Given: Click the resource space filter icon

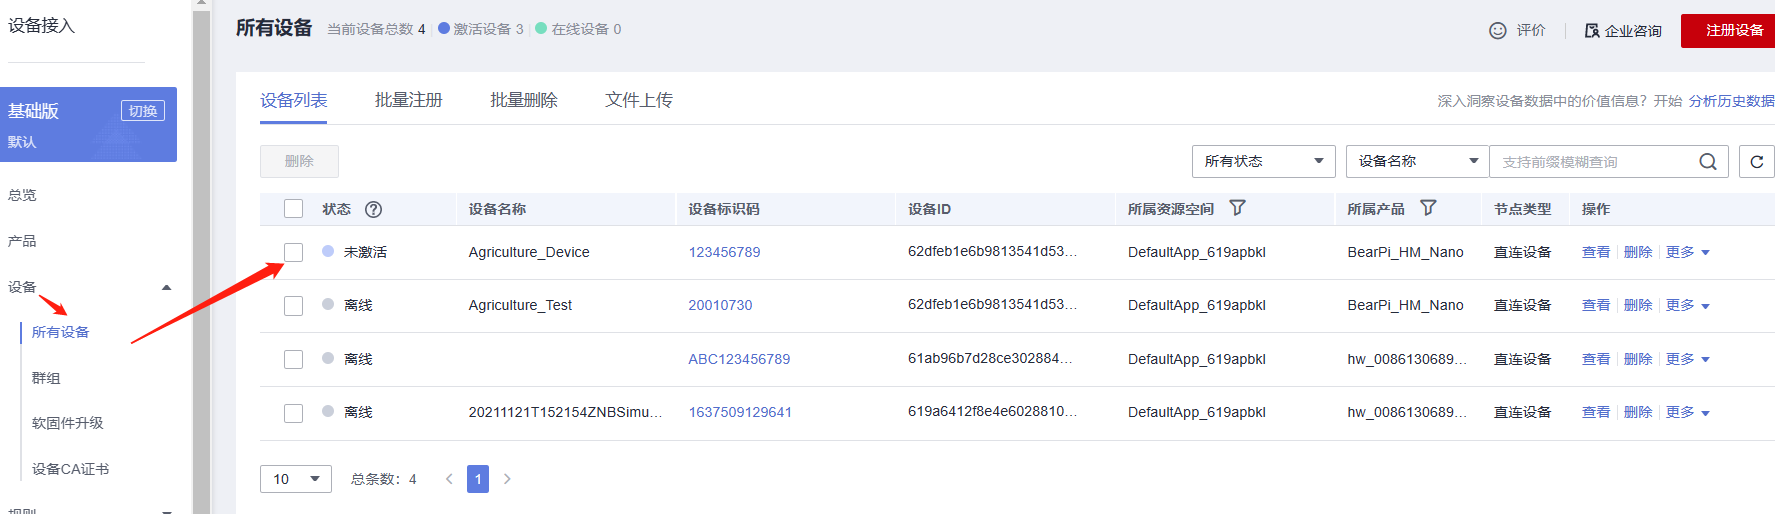Looking at the screenshot, I should pos(1238,208).
